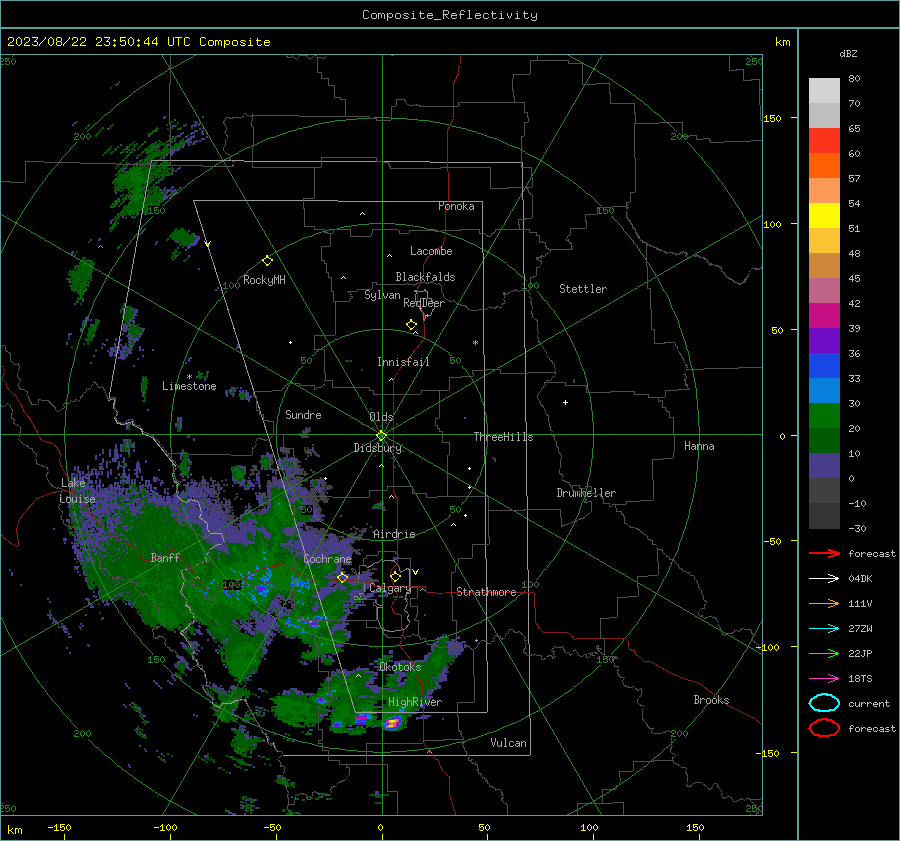Select the bright green 30 dBZ swatch
Viewport: 900px width, 841px height.
pyautogui.click(x=824, y=415)
